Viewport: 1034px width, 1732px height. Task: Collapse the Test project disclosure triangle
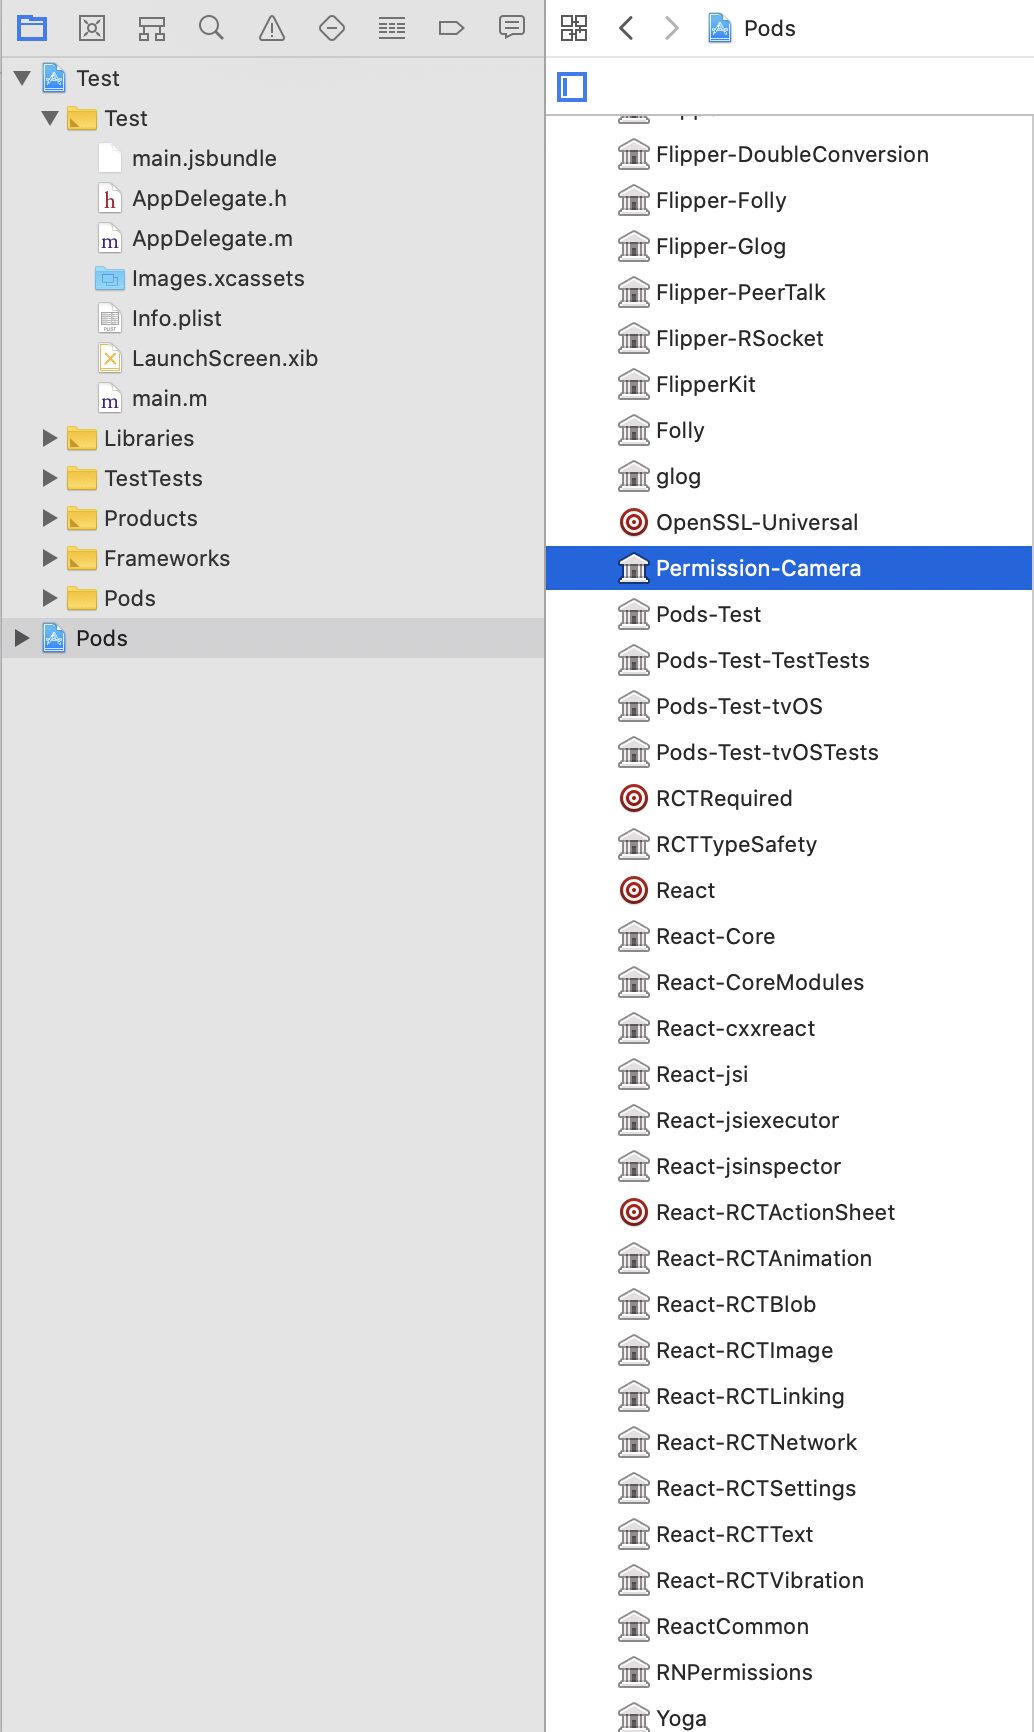click(x=22, y=78)
